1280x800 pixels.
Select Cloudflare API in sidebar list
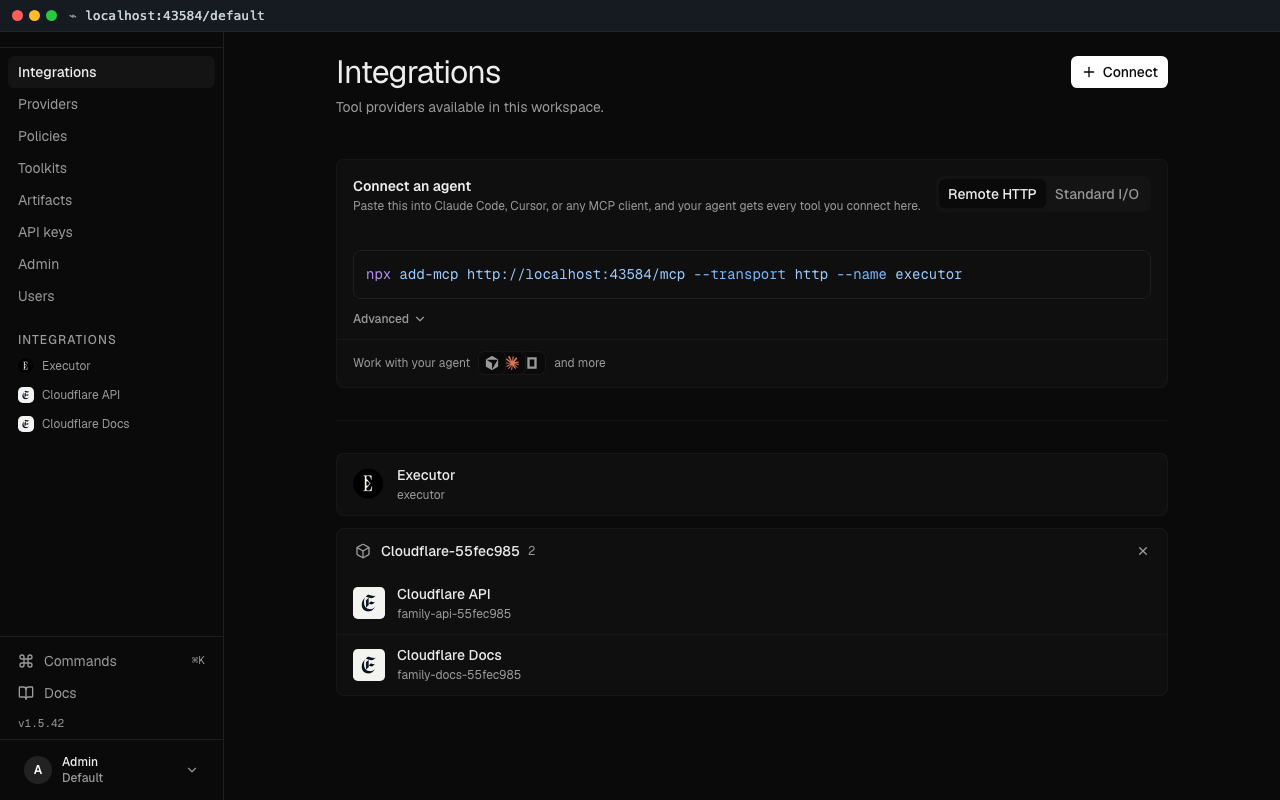(111, 395)
